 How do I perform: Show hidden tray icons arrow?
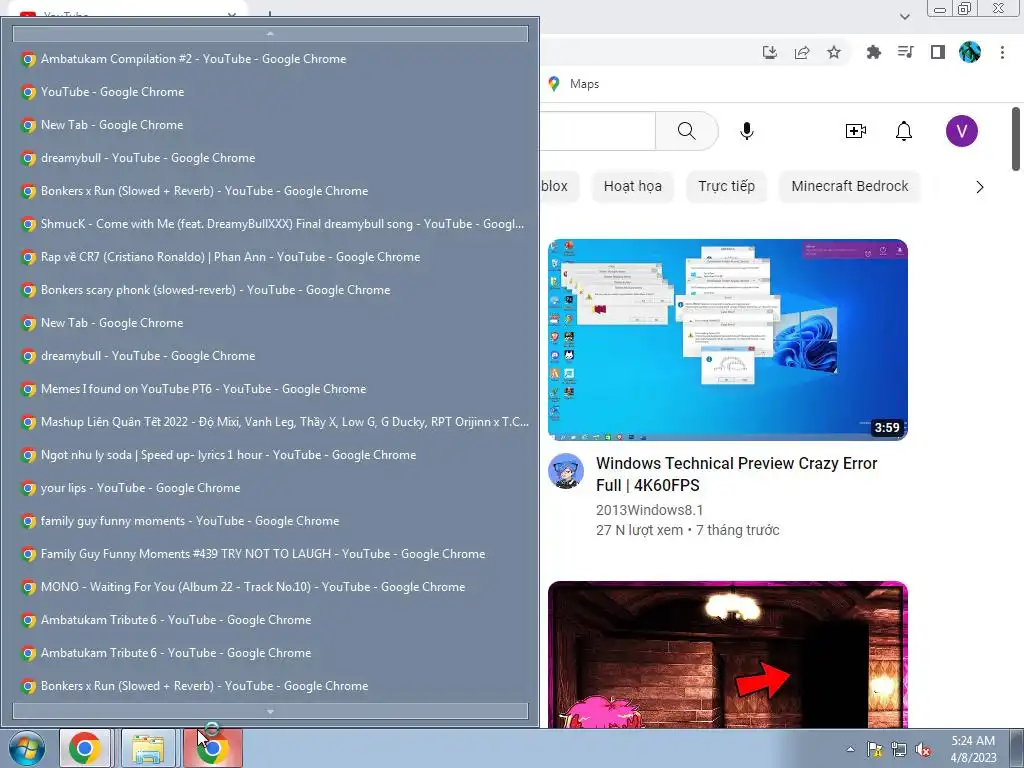click(850, 749)
